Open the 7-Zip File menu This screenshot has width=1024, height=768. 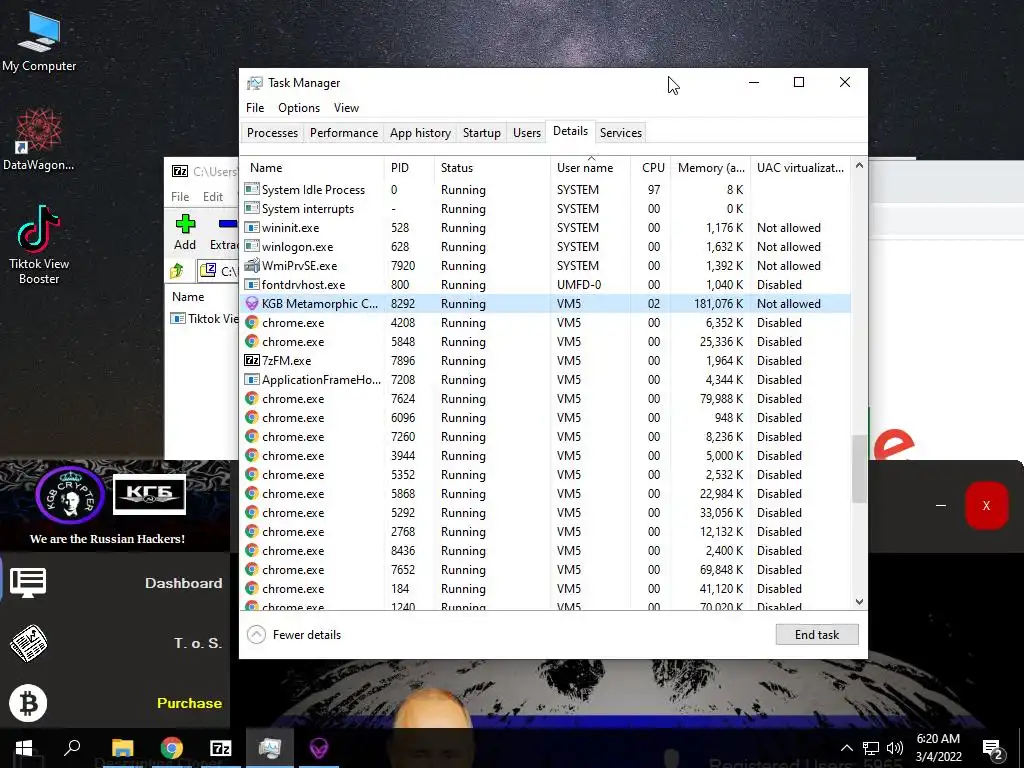pos(180,197)
